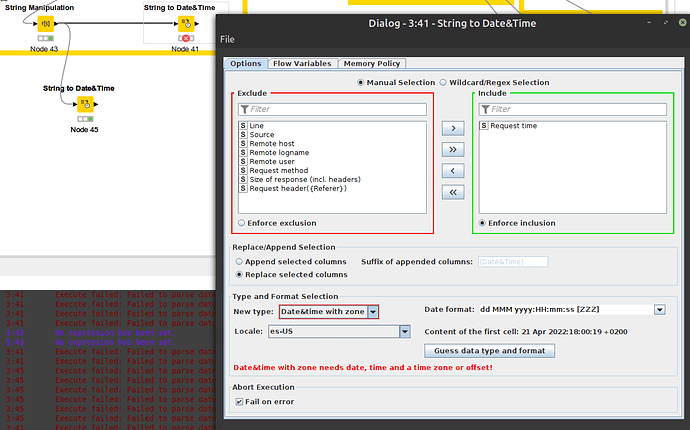Screen dimensions: 690x430
Task: Switch to the Flow Variables tab
Action: [x=302, y=64]
